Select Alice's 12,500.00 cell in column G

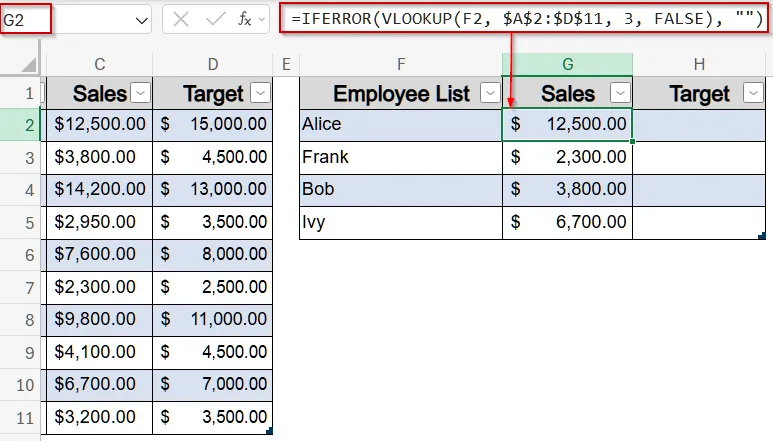(567, 125)
